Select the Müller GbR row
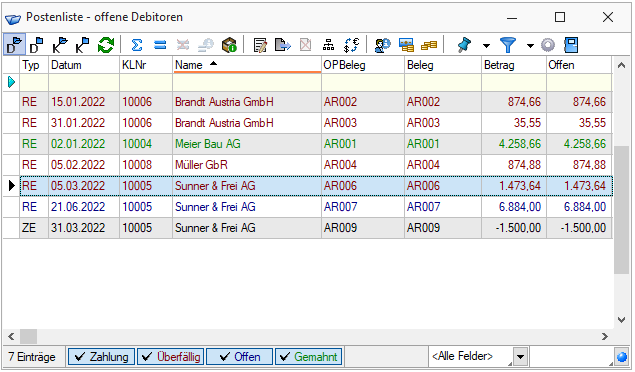This screenshot has width=635, height=372. (315, 165)
